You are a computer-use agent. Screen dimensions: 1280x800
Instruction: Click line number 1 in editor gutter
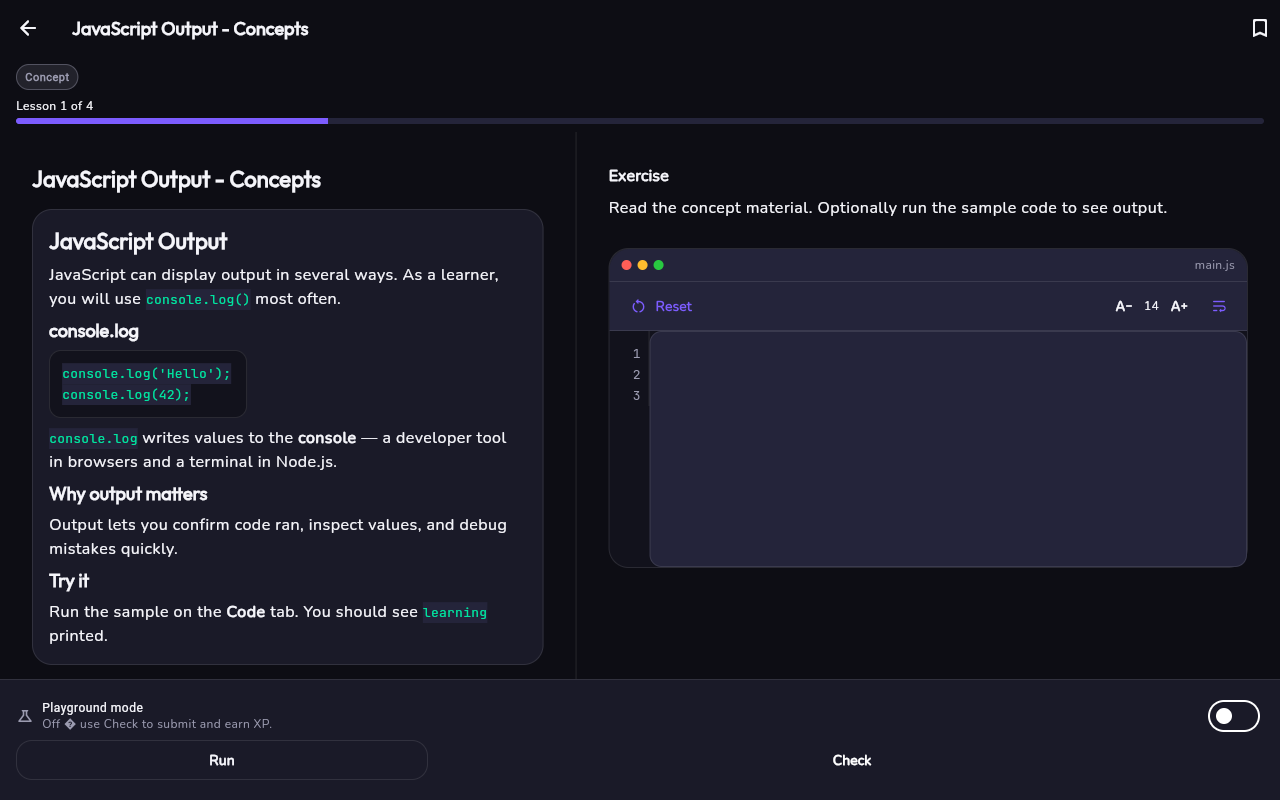(x=636, y=354)
